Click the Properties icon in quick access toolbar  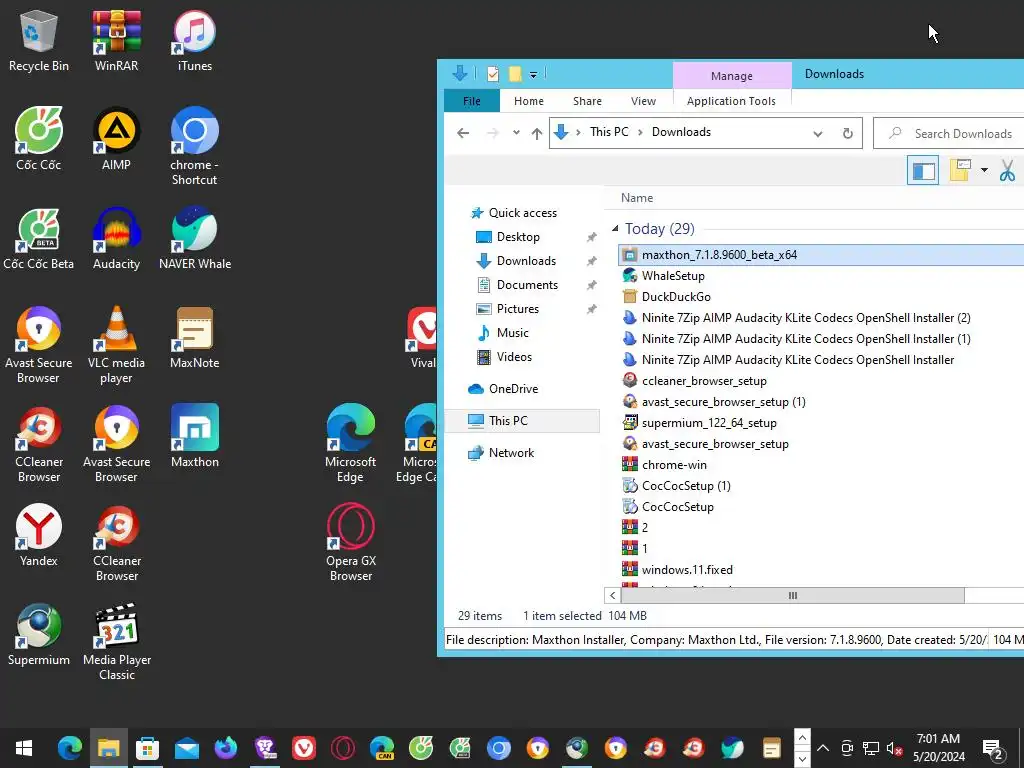pos(493,74)
